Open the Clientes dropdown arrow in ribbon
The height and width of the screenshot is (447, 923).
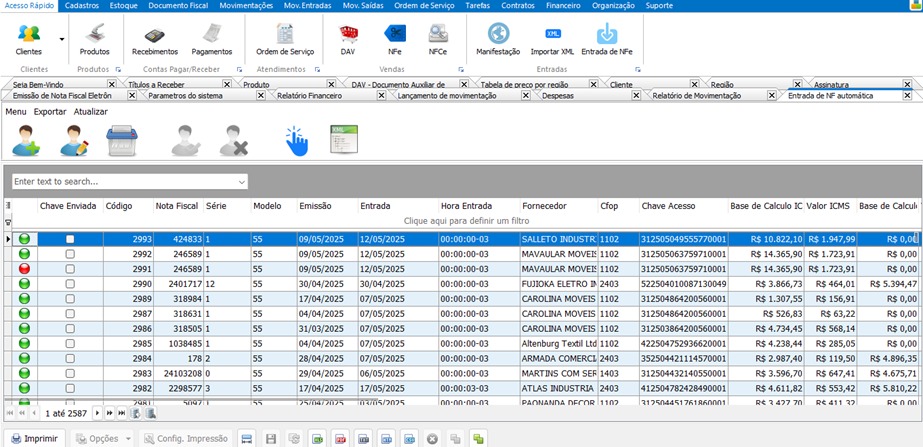tap(61, 39)
